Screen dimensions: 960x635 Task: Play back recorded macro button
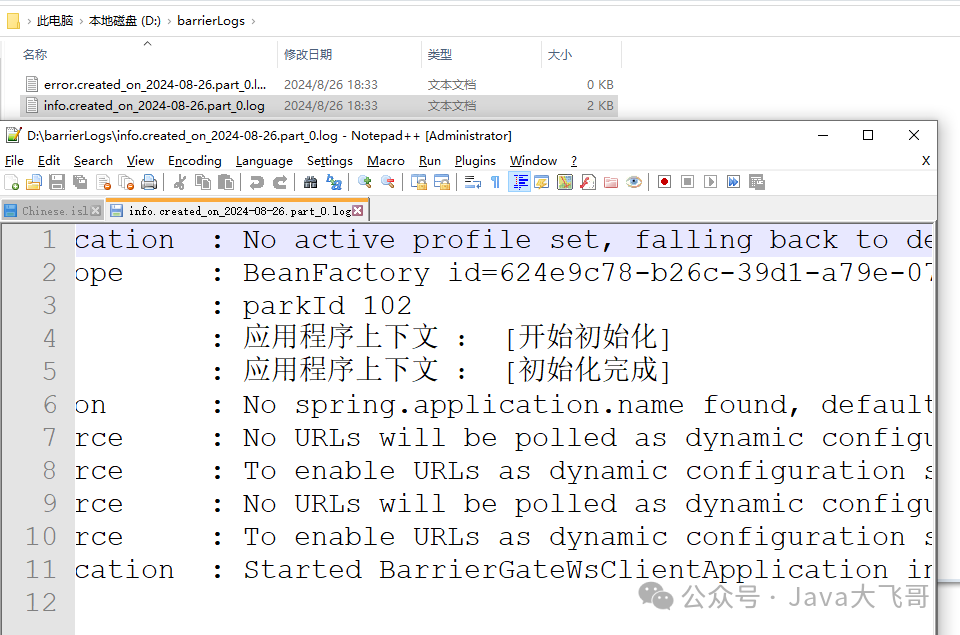pyautogui.click(x=710, y=182)
